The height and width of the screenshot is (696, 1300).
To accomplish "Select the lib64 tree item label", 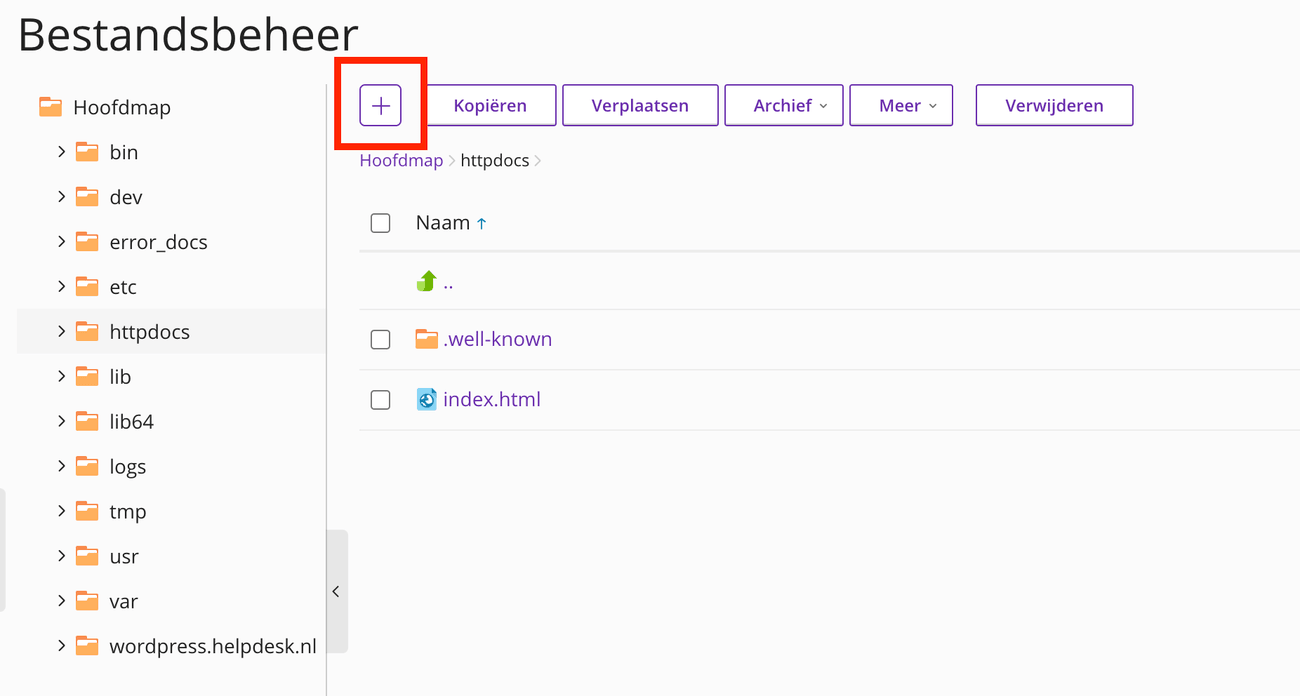I will pyautogui.click(x=132, y=422).
